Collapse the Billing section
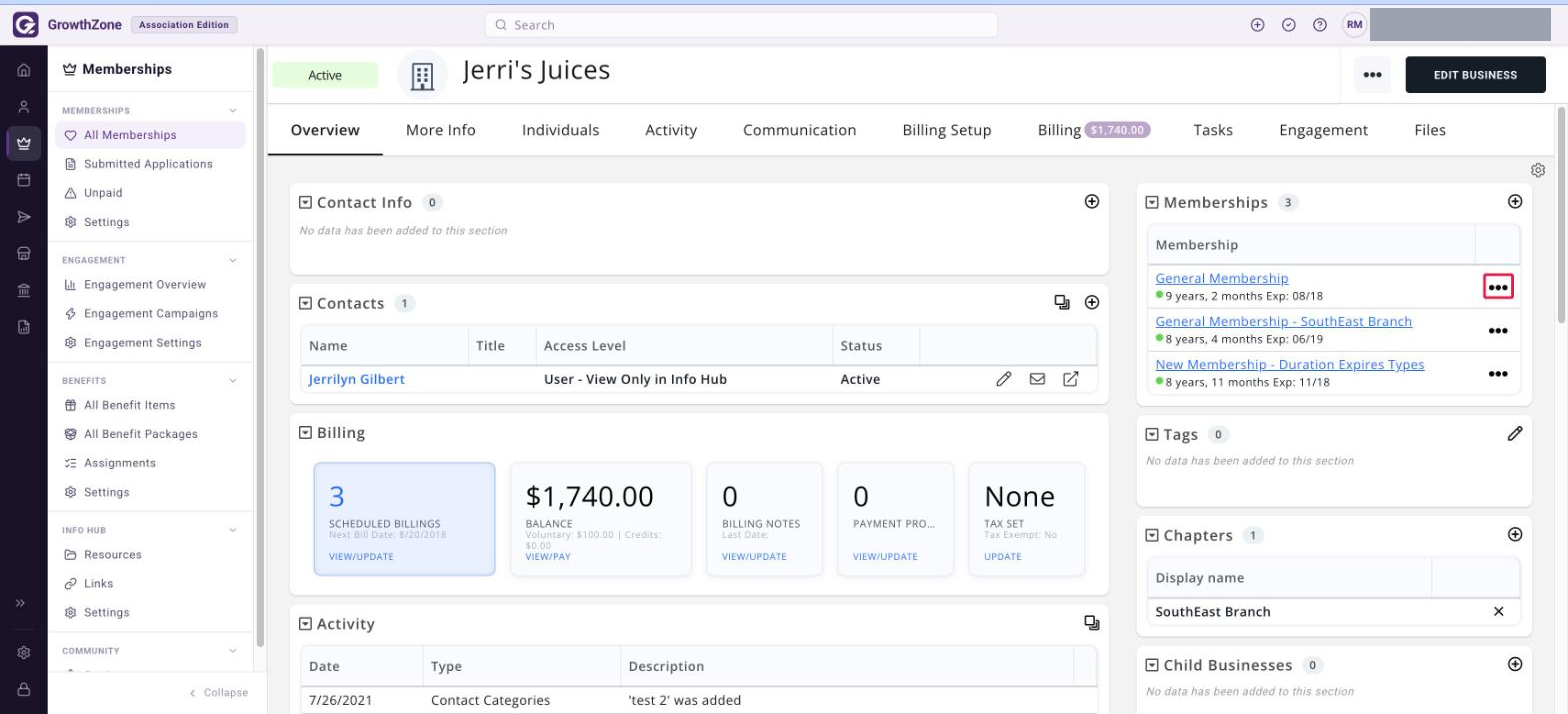This screenshot has height=714, width=1568. [x=306, y=433]
